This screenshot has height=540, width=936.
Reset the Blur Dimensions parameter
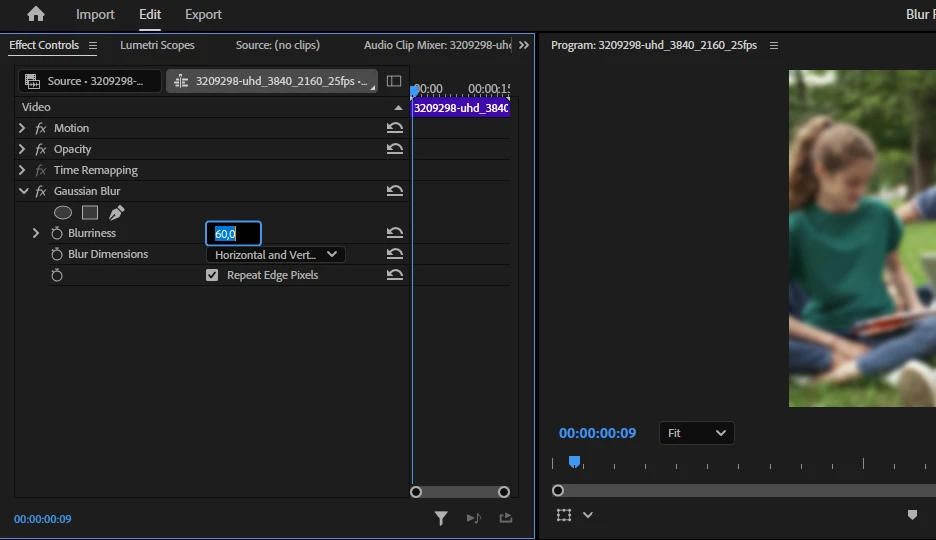[395, 254]
